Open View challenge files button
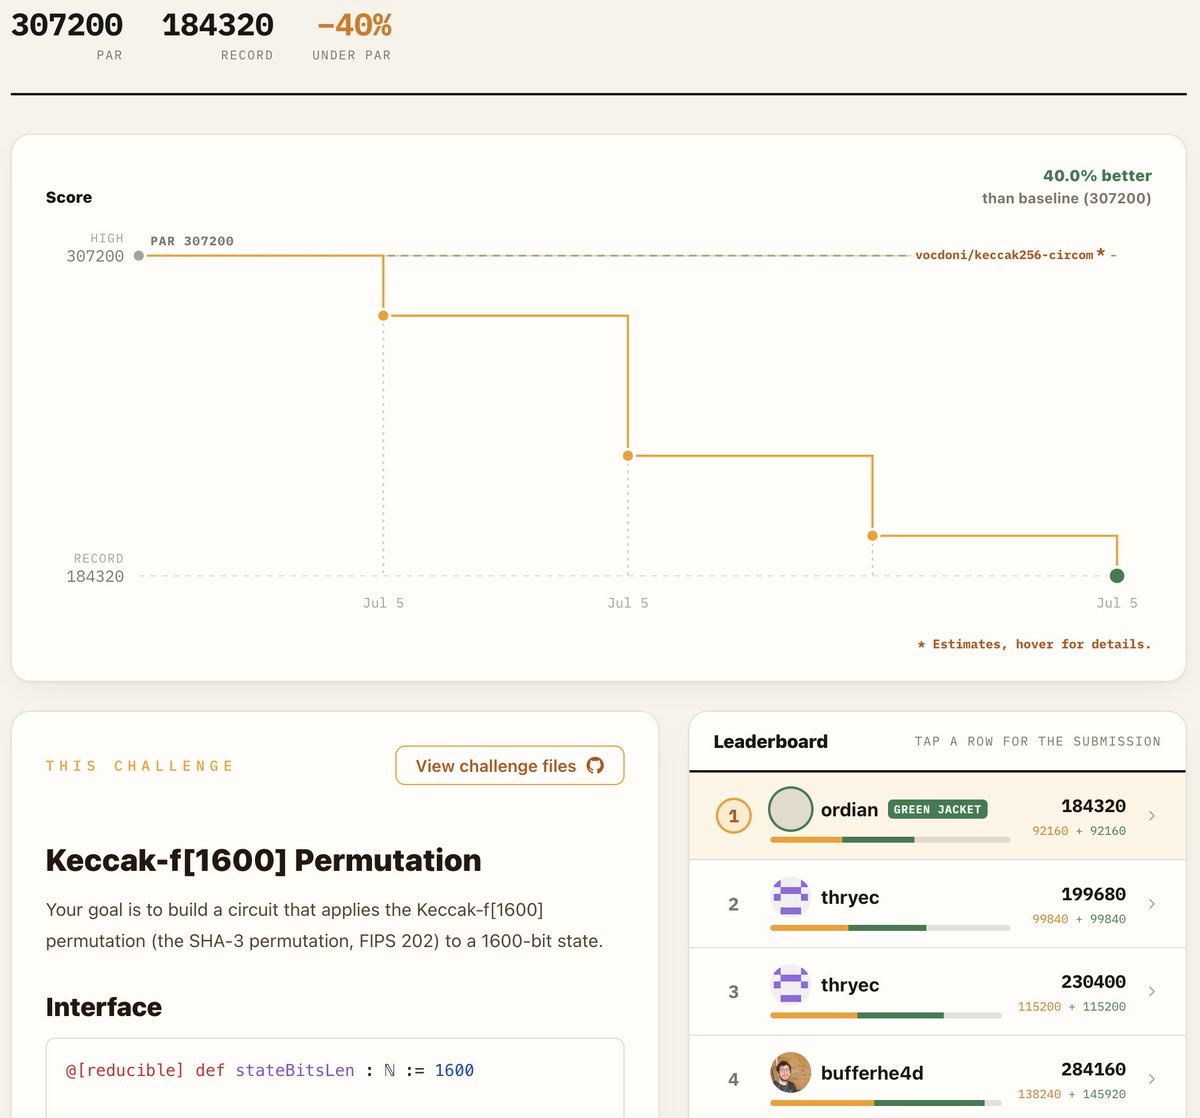Image resolution: width=1200 pixels, height=1118 pixels. tap(510, 766)
